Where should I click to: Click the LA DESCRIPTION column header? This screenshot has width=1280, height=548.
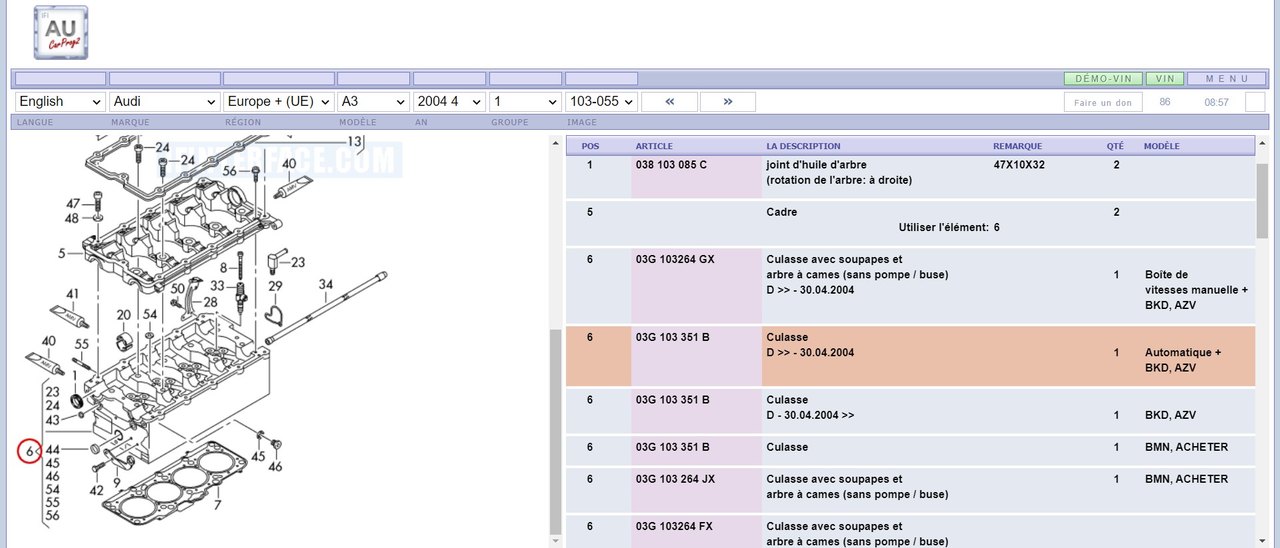pyautogui.click(x=803, y=146)
